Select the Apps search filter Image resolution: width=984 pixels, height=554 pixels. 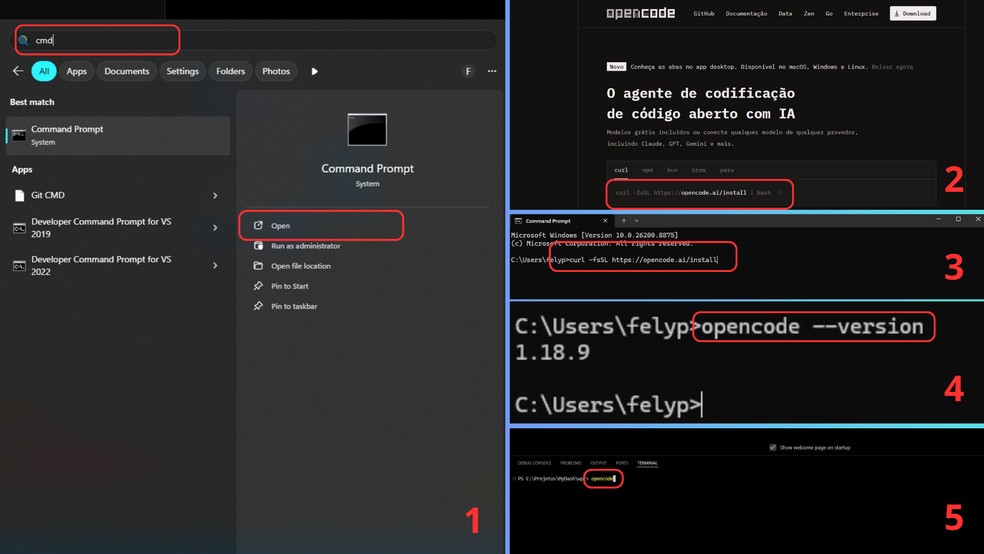coord(77,71)
